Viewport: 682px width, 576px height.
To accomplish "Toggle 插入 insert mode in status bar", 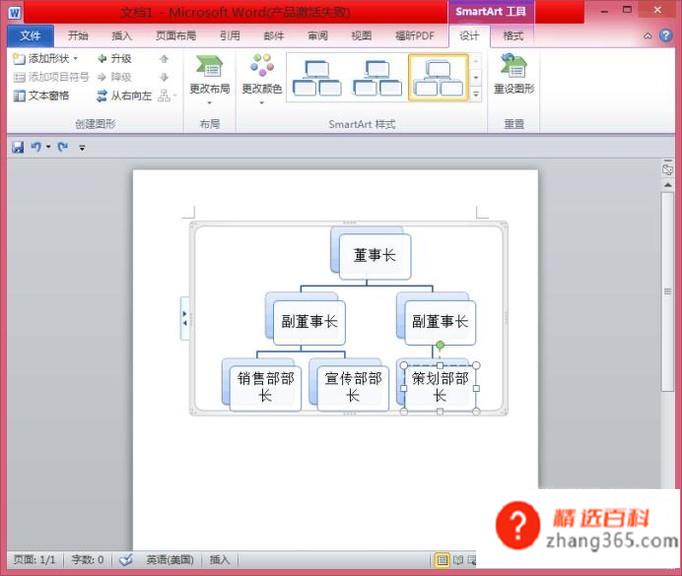I will (219, 559).
